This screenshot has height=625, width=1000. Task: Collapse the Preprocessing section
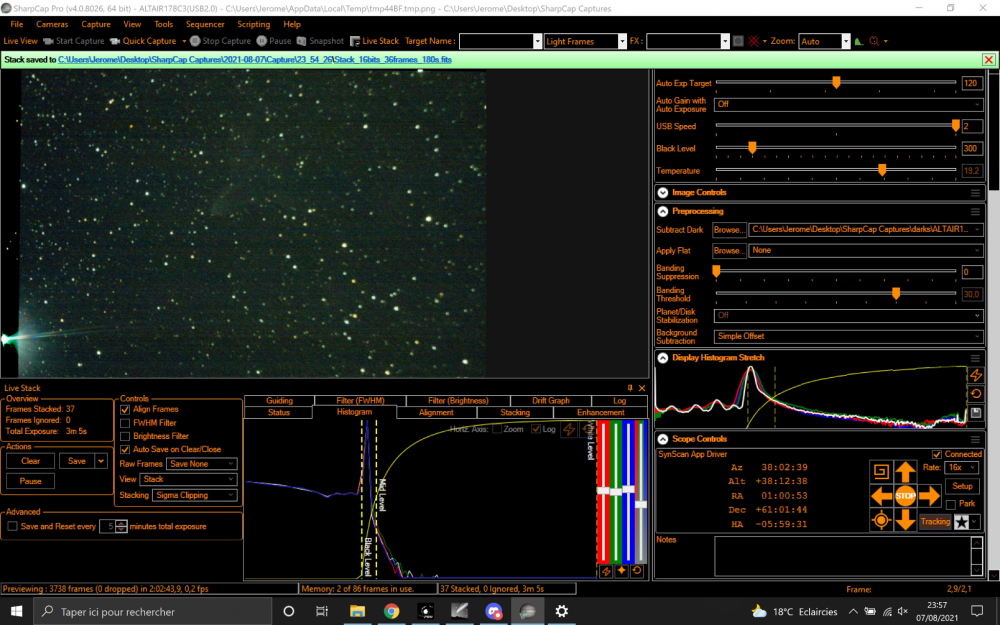point(662,211)
